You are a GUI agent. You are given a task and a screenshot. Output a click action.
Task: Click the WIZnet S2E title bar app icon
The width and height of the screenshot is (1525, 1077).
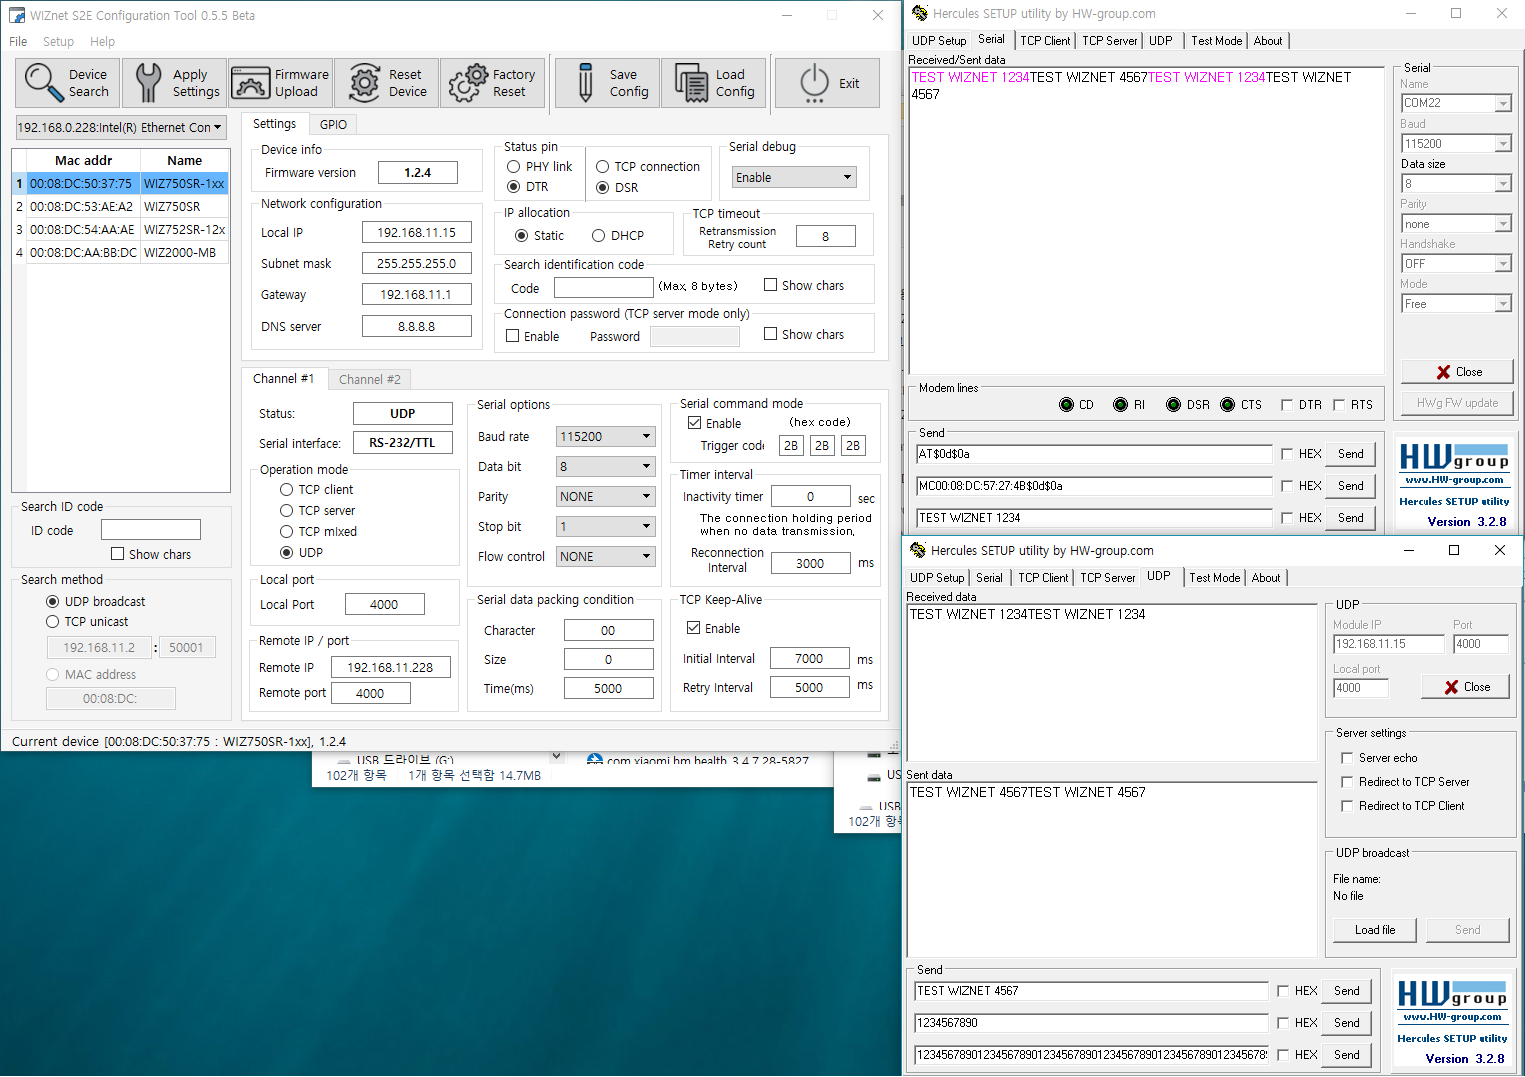point(16,15)
